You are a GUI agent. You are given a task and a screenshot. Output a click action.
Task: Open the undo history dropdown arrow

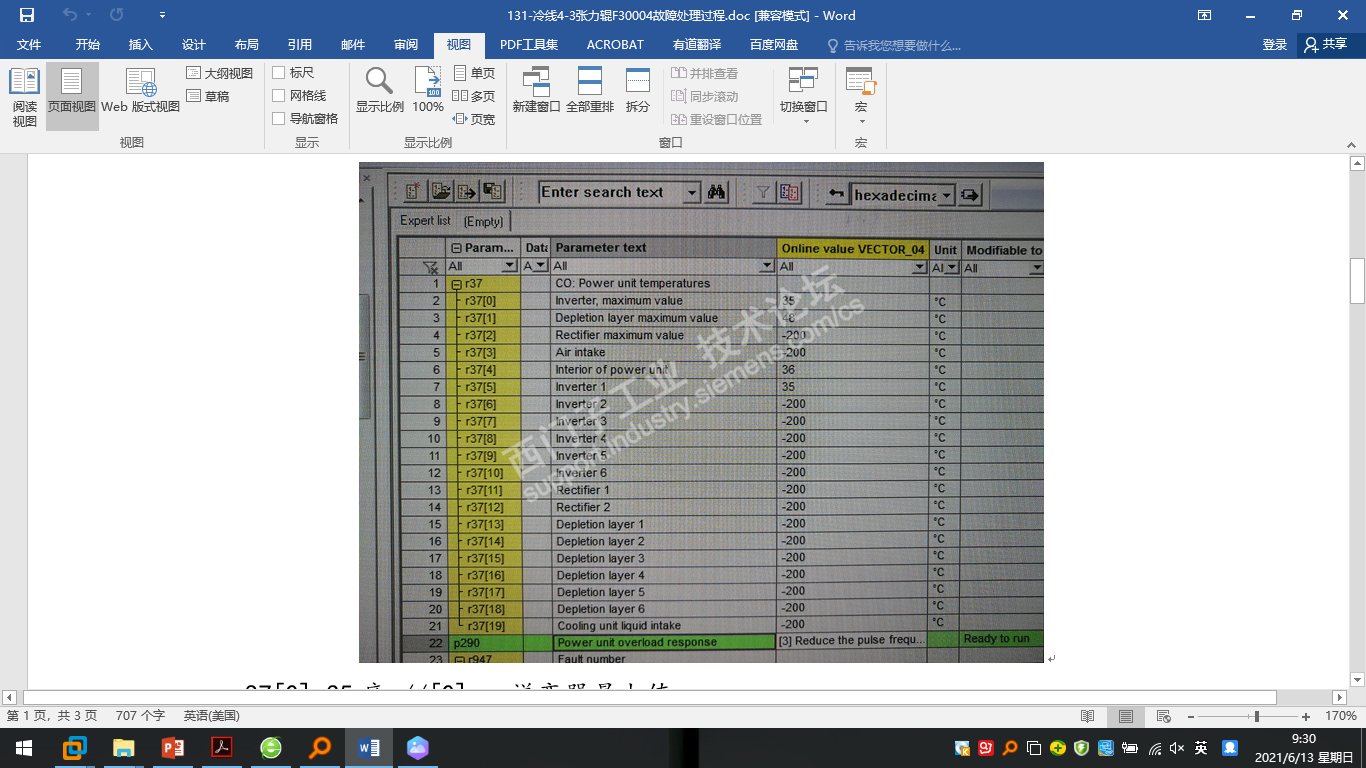point(88,15)
